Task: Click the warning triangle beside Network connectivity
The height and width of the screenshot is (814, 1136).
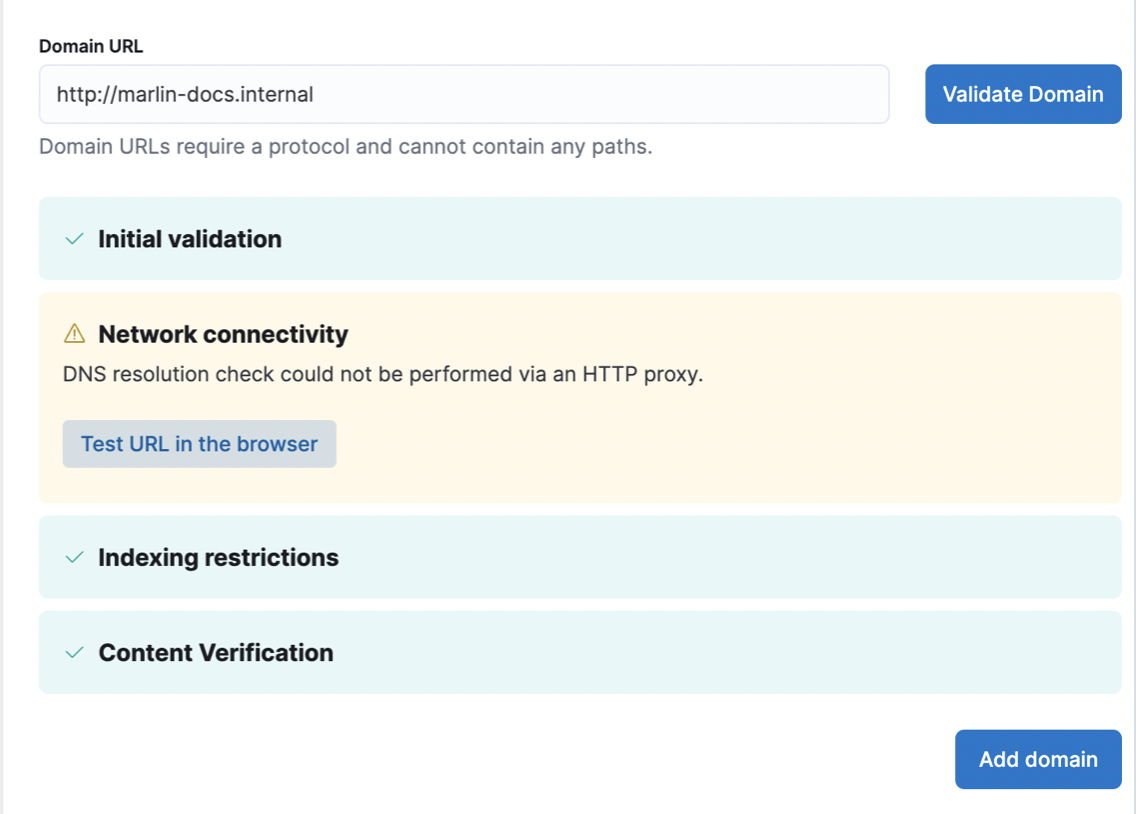Action: coord(73,335)
